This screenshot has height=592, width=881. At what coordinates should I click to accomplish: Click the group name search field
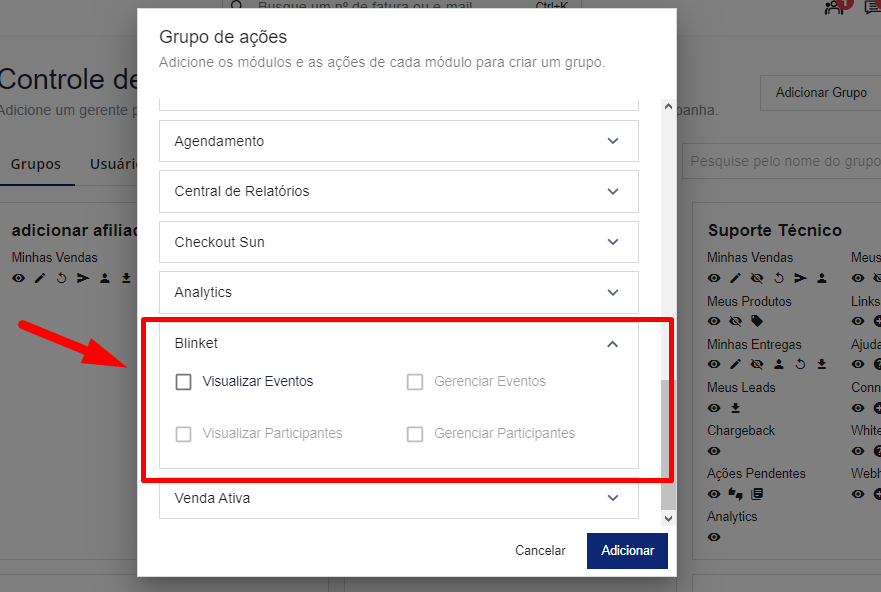click(782, 161)
